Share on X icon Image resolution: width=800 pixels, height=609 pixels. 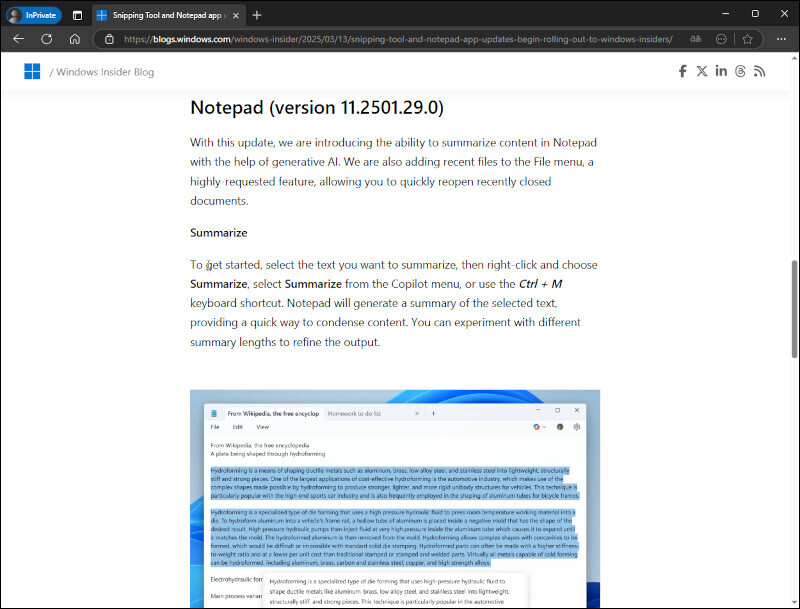[702, 71]
